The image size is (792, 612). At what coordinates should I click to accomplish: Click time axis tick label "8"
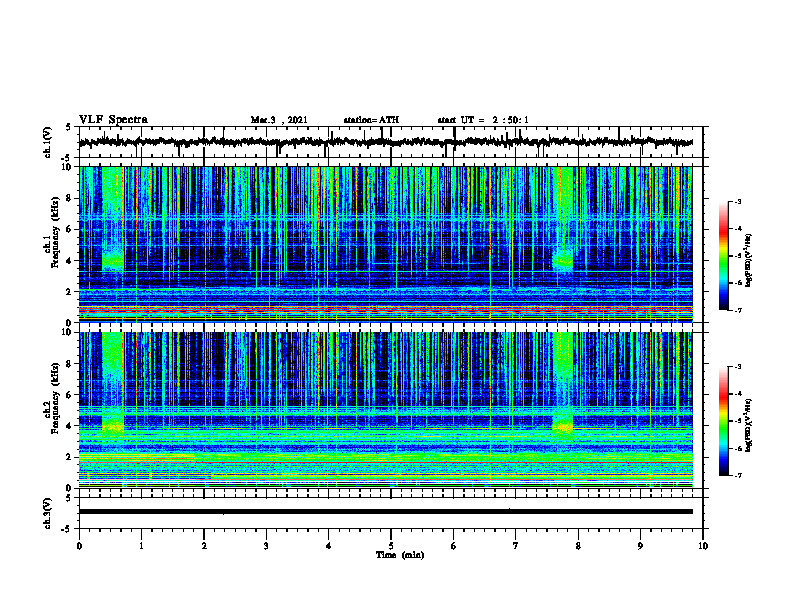[578, 546]
